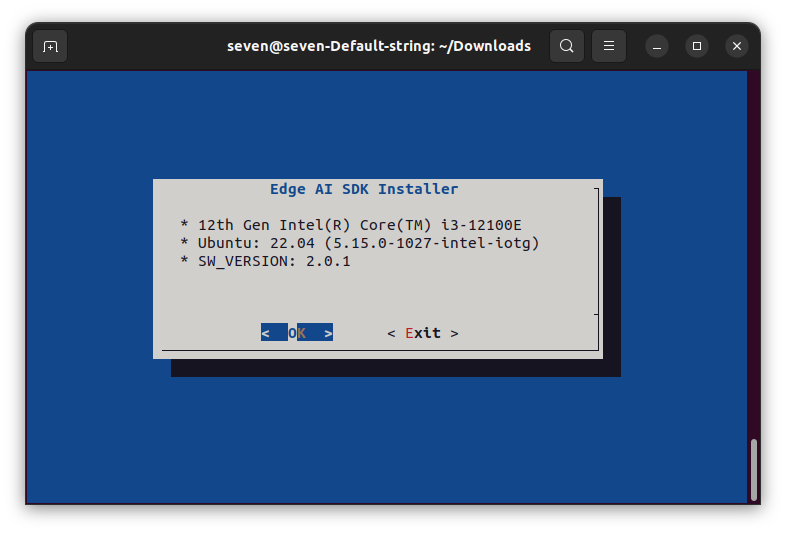
Task: Select the SW_VERSION 2.0.1 line
Action: [x=265, y=261]
